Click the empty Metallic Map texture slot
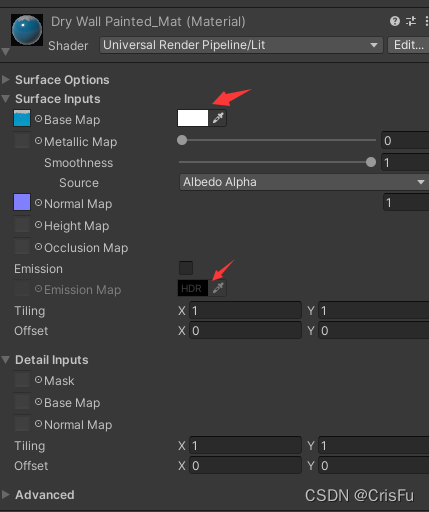This screenshot has height=512, width=429. [22, 140]
